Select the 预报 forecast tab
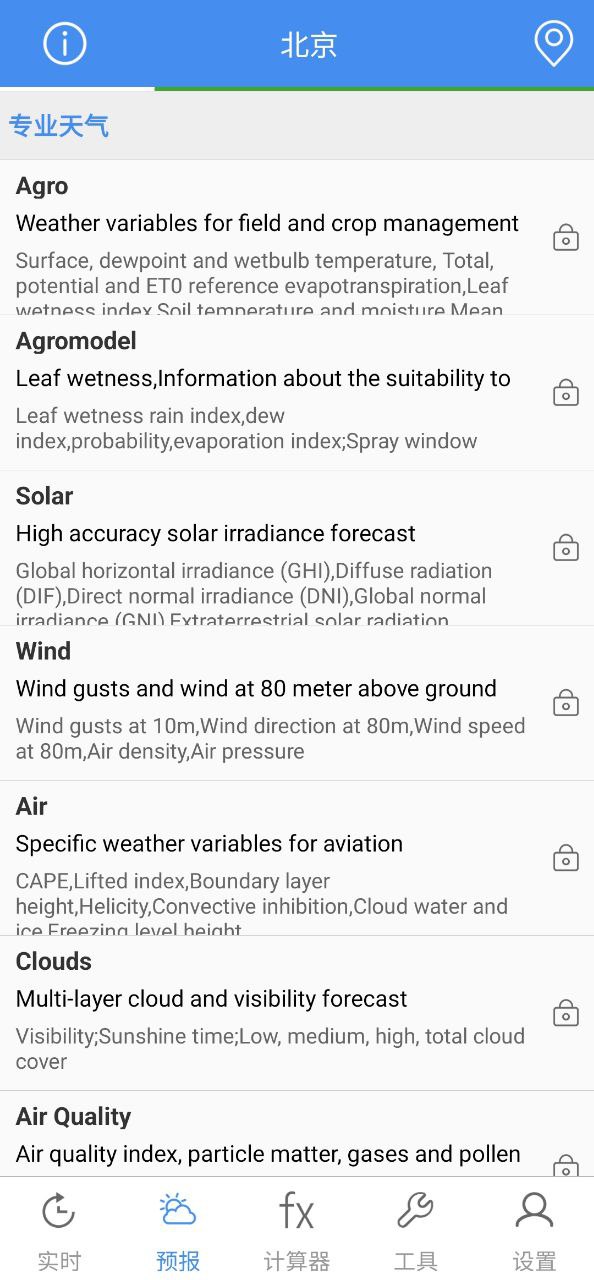The height and width of the screenshot is (1280, 594). click(178, 1229)
